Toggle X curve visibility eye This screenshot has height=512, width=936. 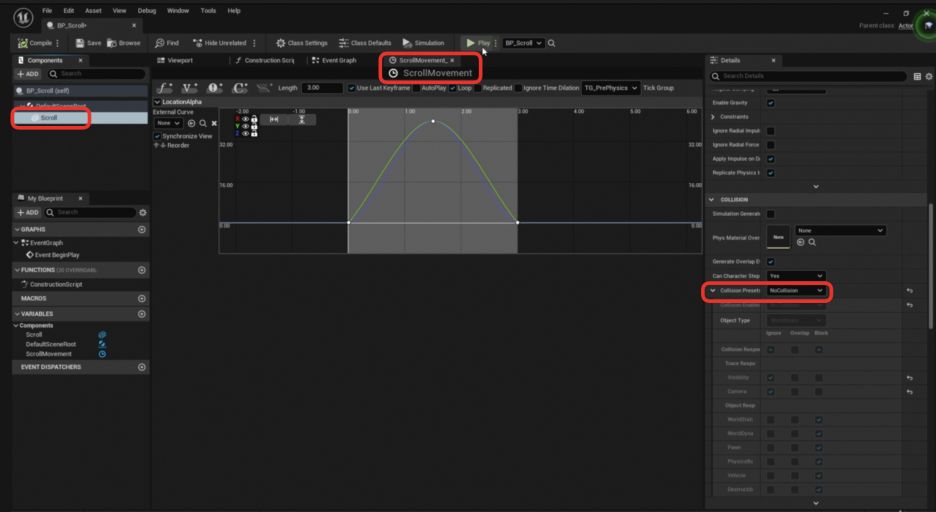[245, 119]
